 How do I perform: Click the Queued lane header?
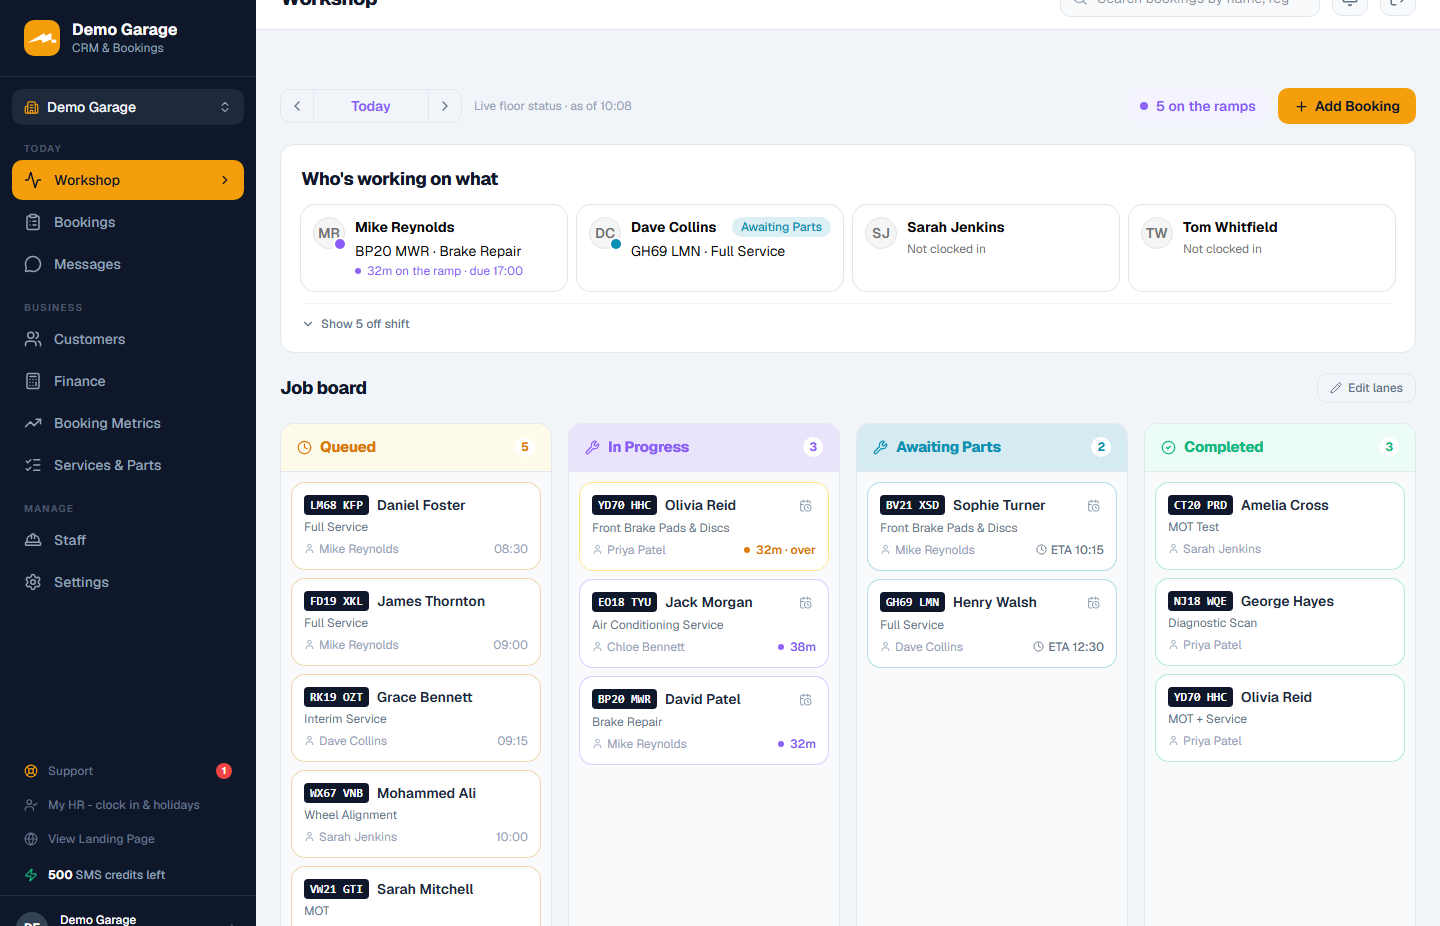point(416,447)
